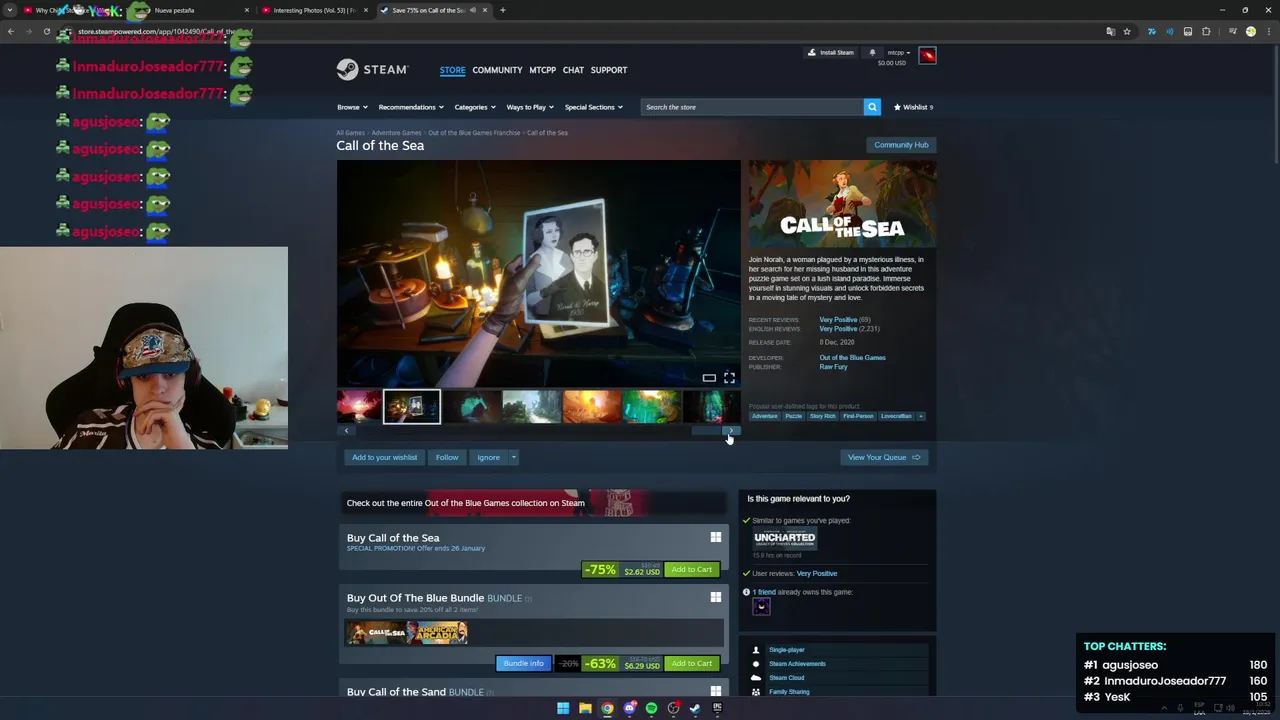Expand the Ways to Play dropdown
The width and height of the screenshot is (1280, 720).
530,107
